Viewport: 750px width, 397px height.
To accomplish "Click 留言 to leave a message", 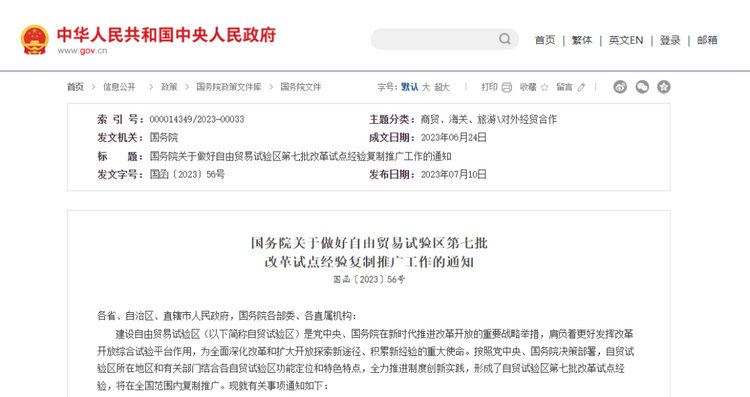I will pos(564,87).
